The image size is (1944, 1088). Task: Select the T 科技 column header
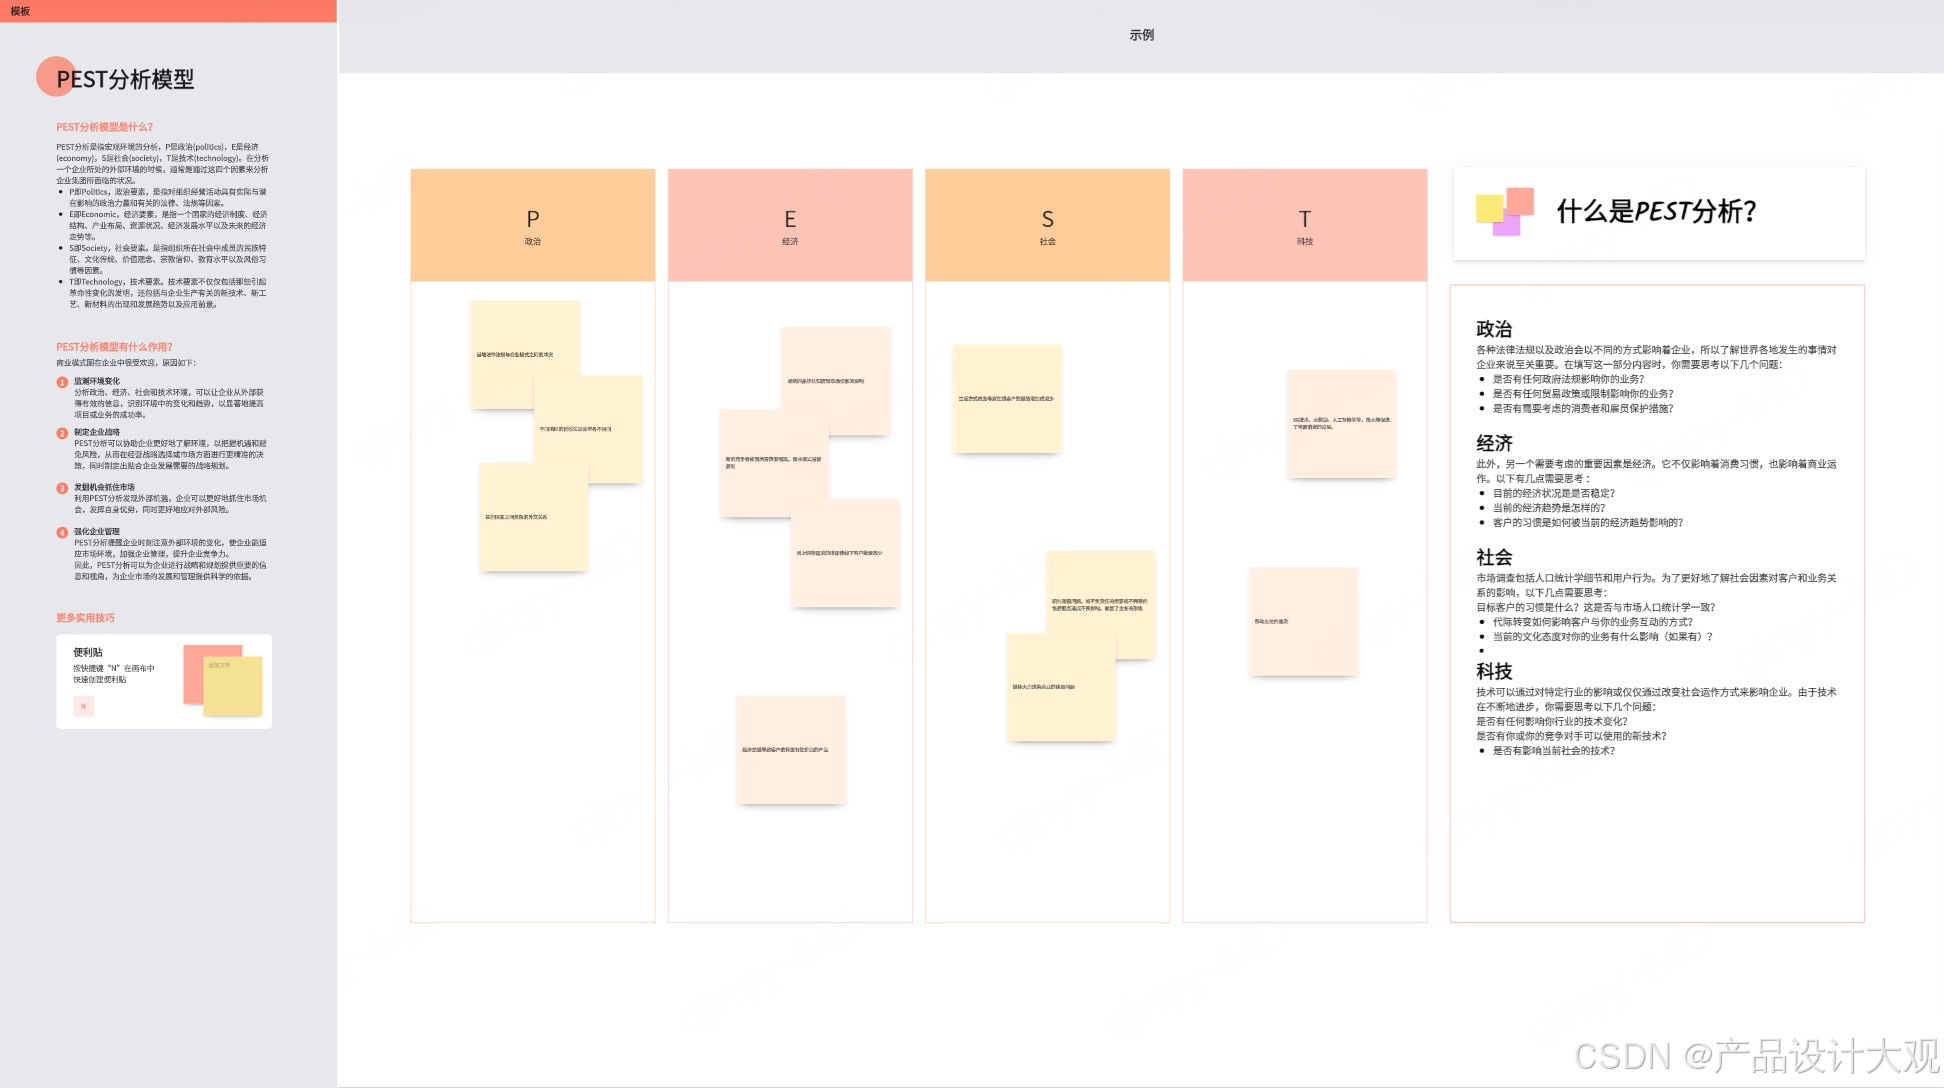1304,225
